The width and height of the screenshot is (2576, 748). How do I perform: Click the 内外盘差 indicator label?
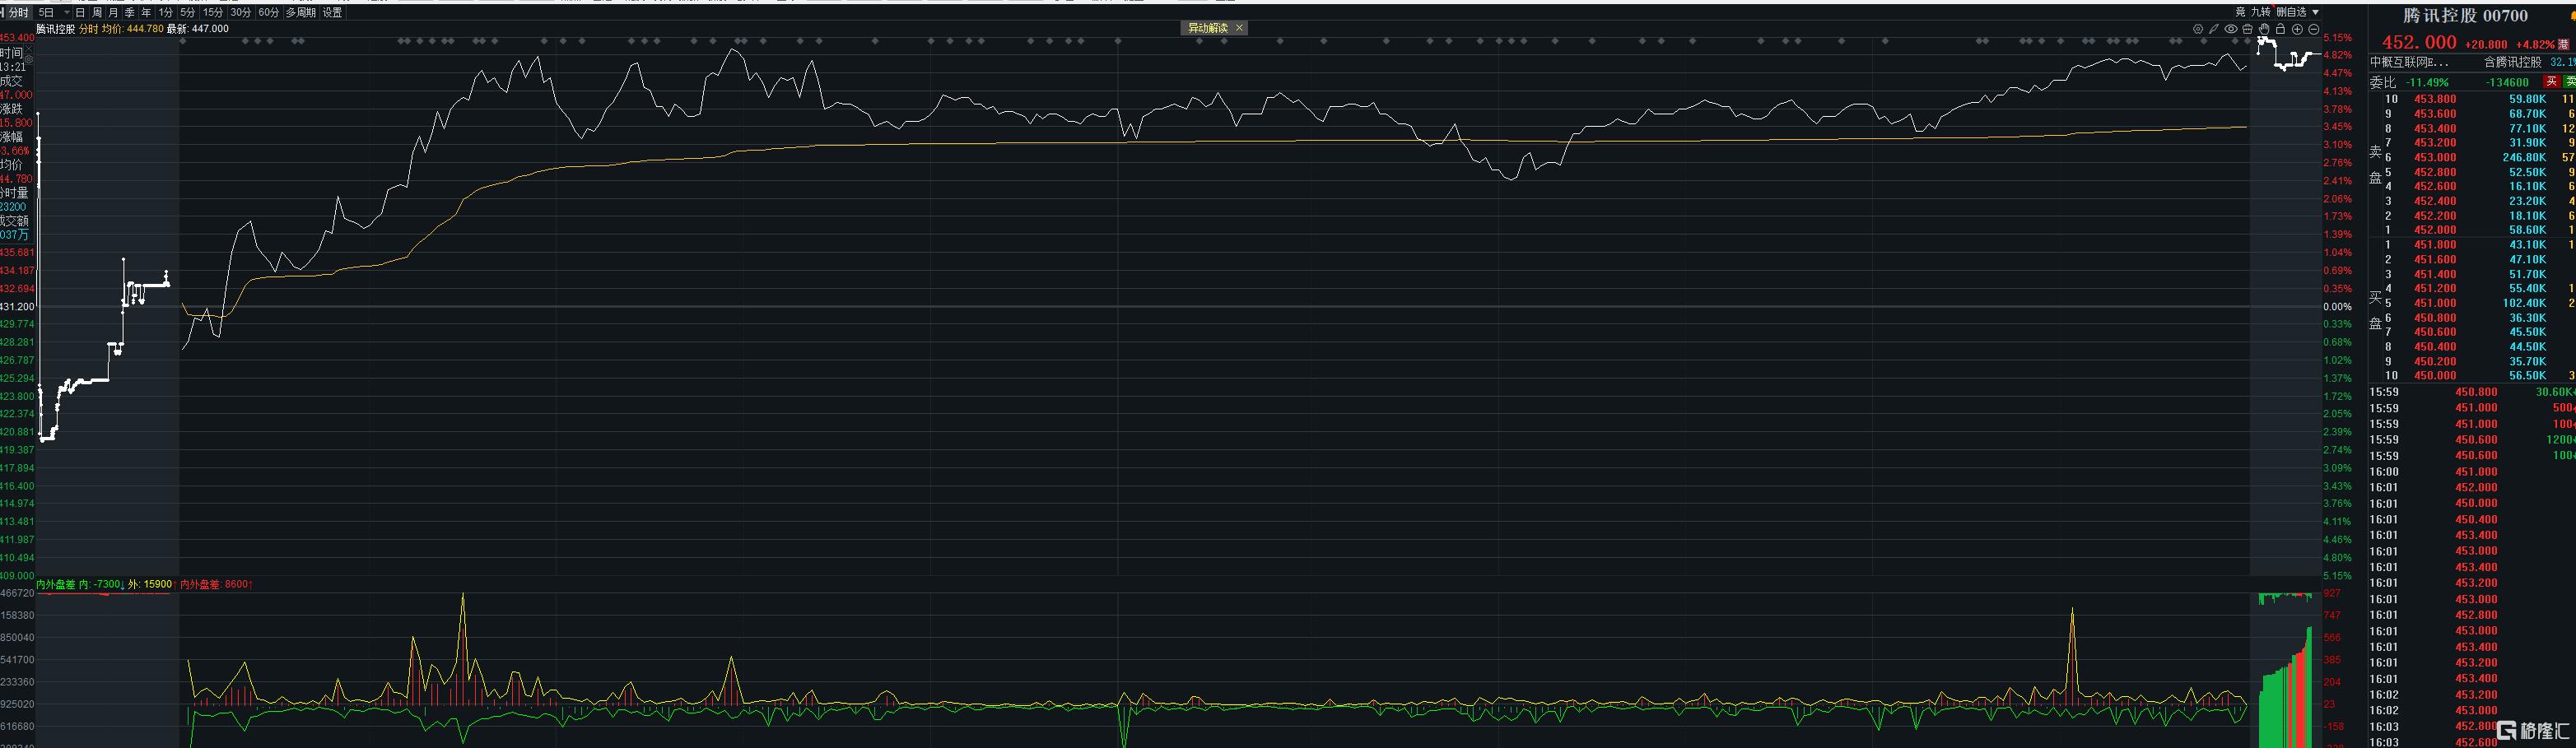coord(56,584)
